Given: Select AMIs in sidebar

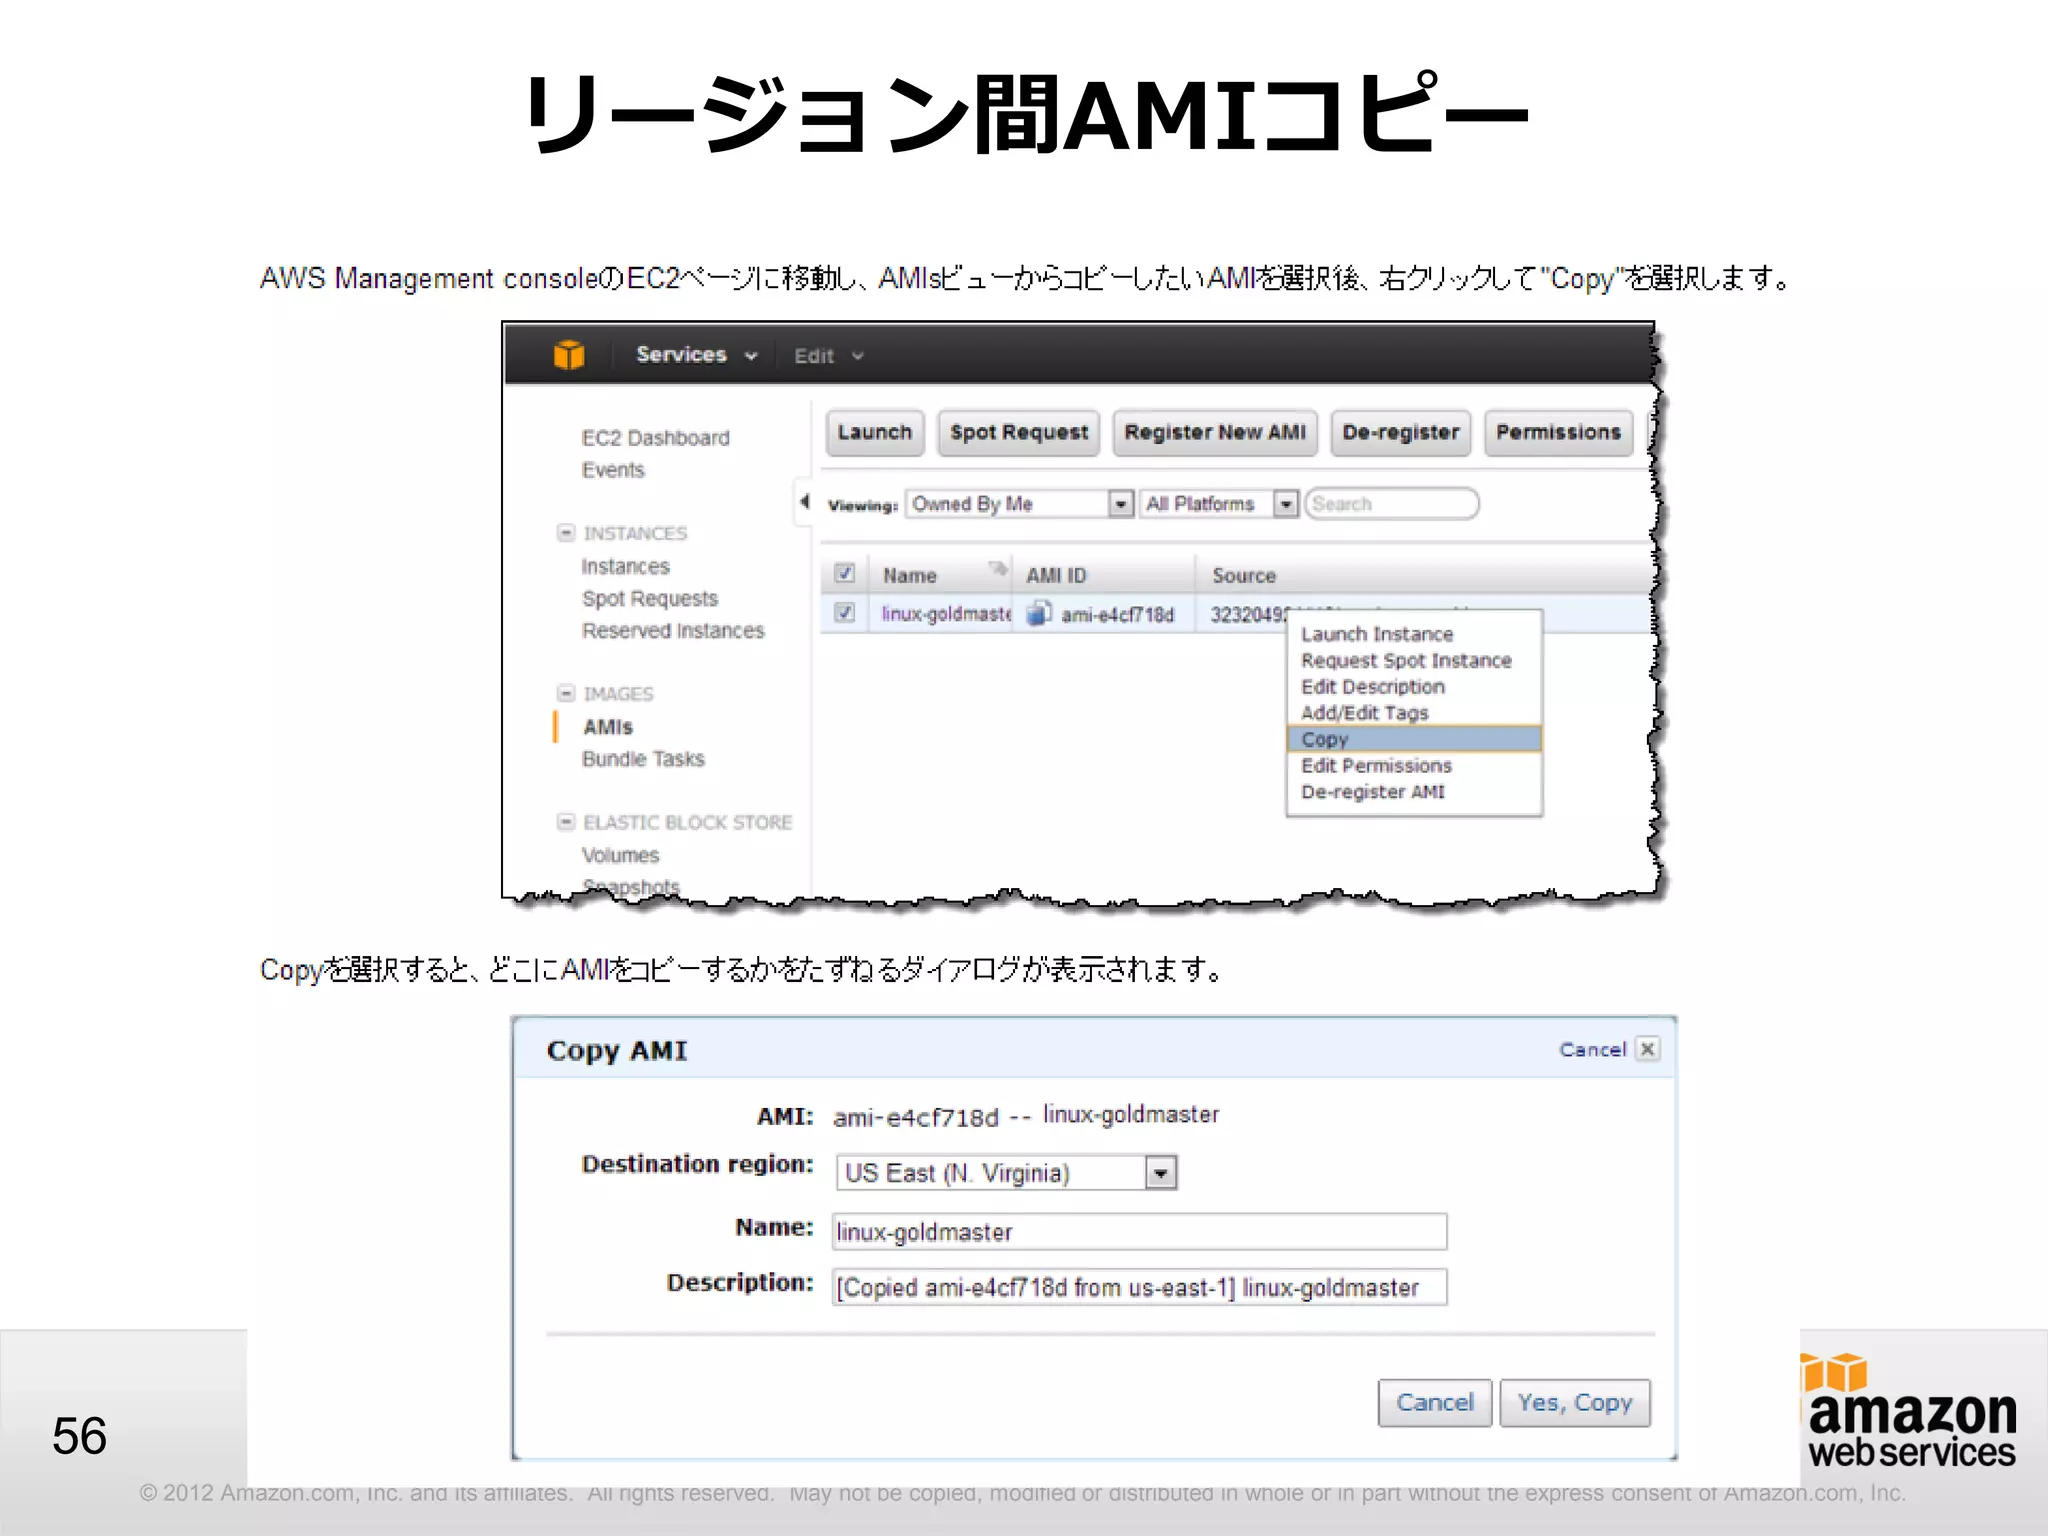Looking at the screenshot, I should (x=608, y=727).
